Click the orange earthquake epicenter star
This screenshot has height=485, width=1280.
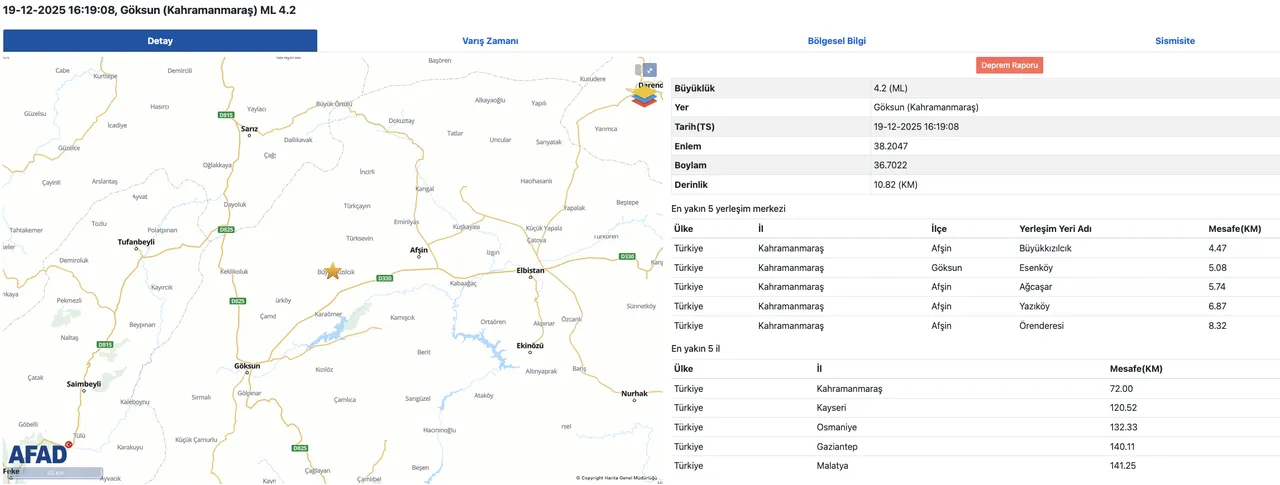tap(333, 271)
